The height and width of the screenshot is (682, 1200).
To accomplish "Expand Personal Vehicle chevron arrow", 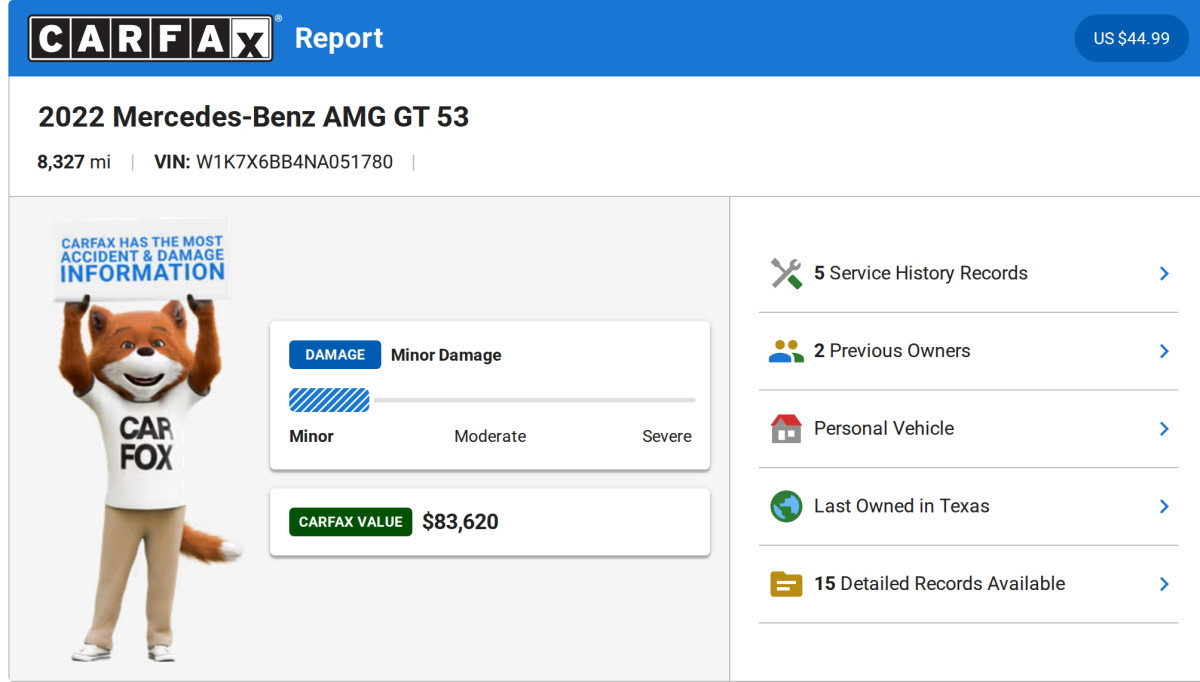I will click(x=1164, y=429).
